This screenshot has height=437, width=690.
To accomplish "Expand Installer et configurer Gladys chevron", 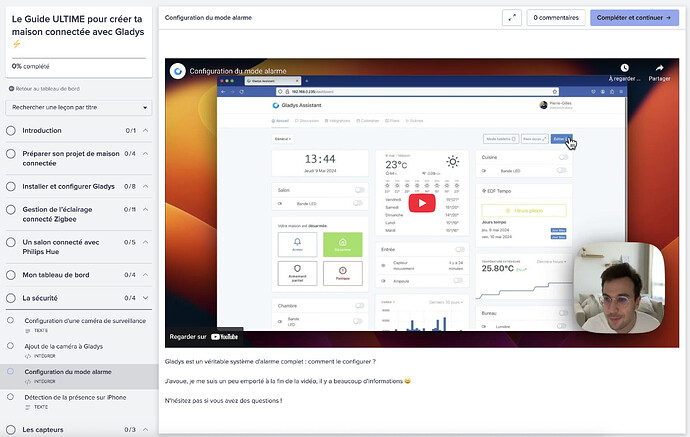I will click(145, 187).
